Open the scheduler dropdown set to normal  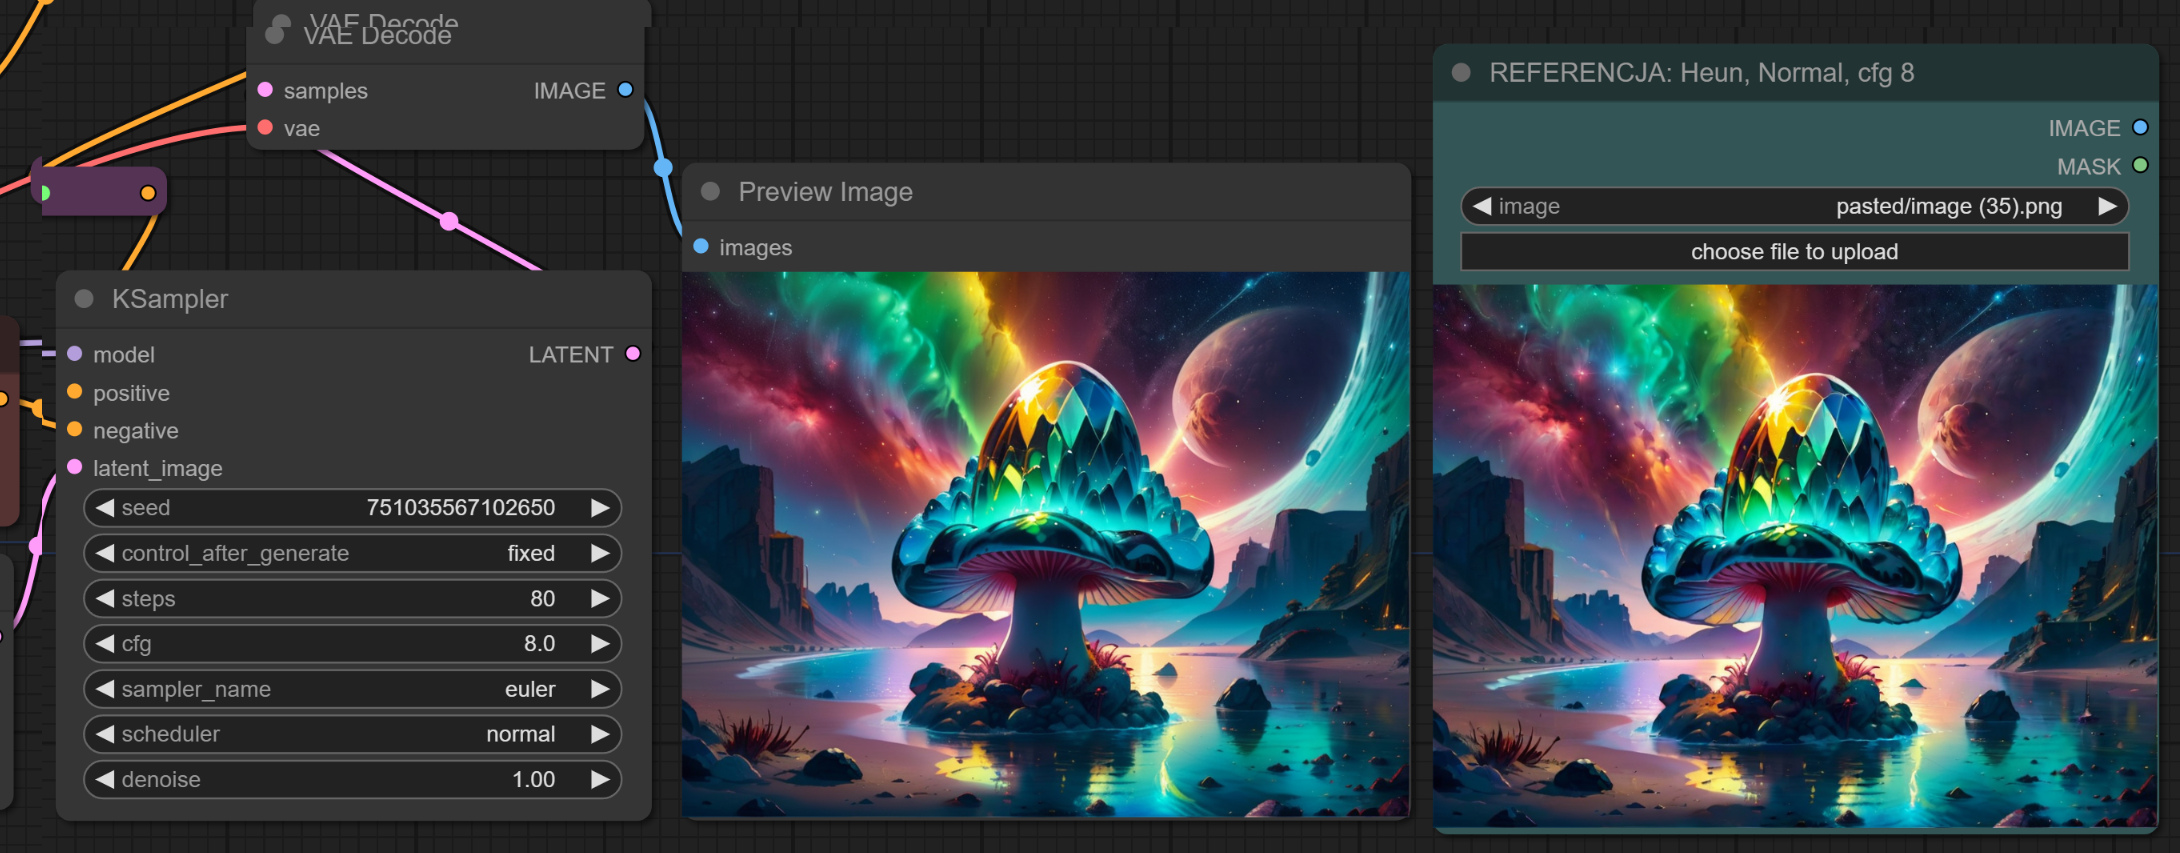click(x=352, y=734)
